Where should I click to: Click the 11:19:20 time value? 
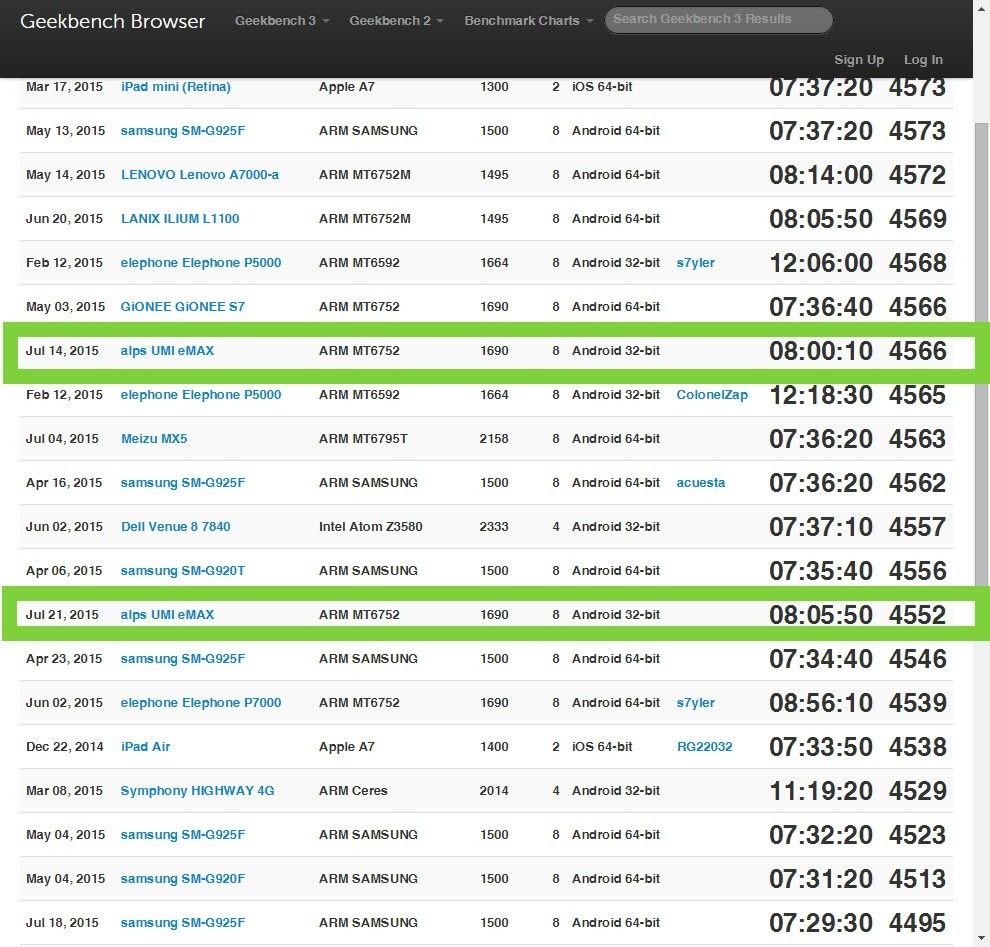click(x=821, y=790)
